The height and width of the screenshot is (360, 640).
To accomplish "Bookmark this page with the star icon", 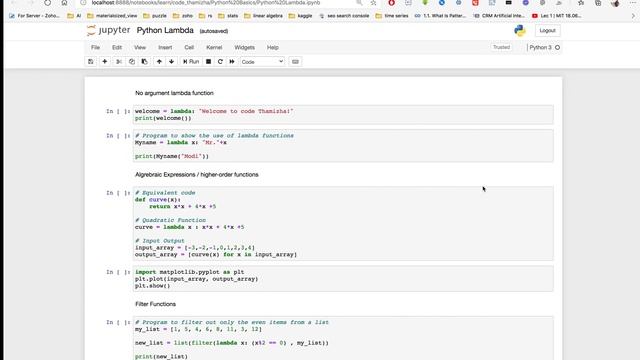I will click(x=373, y=2).
